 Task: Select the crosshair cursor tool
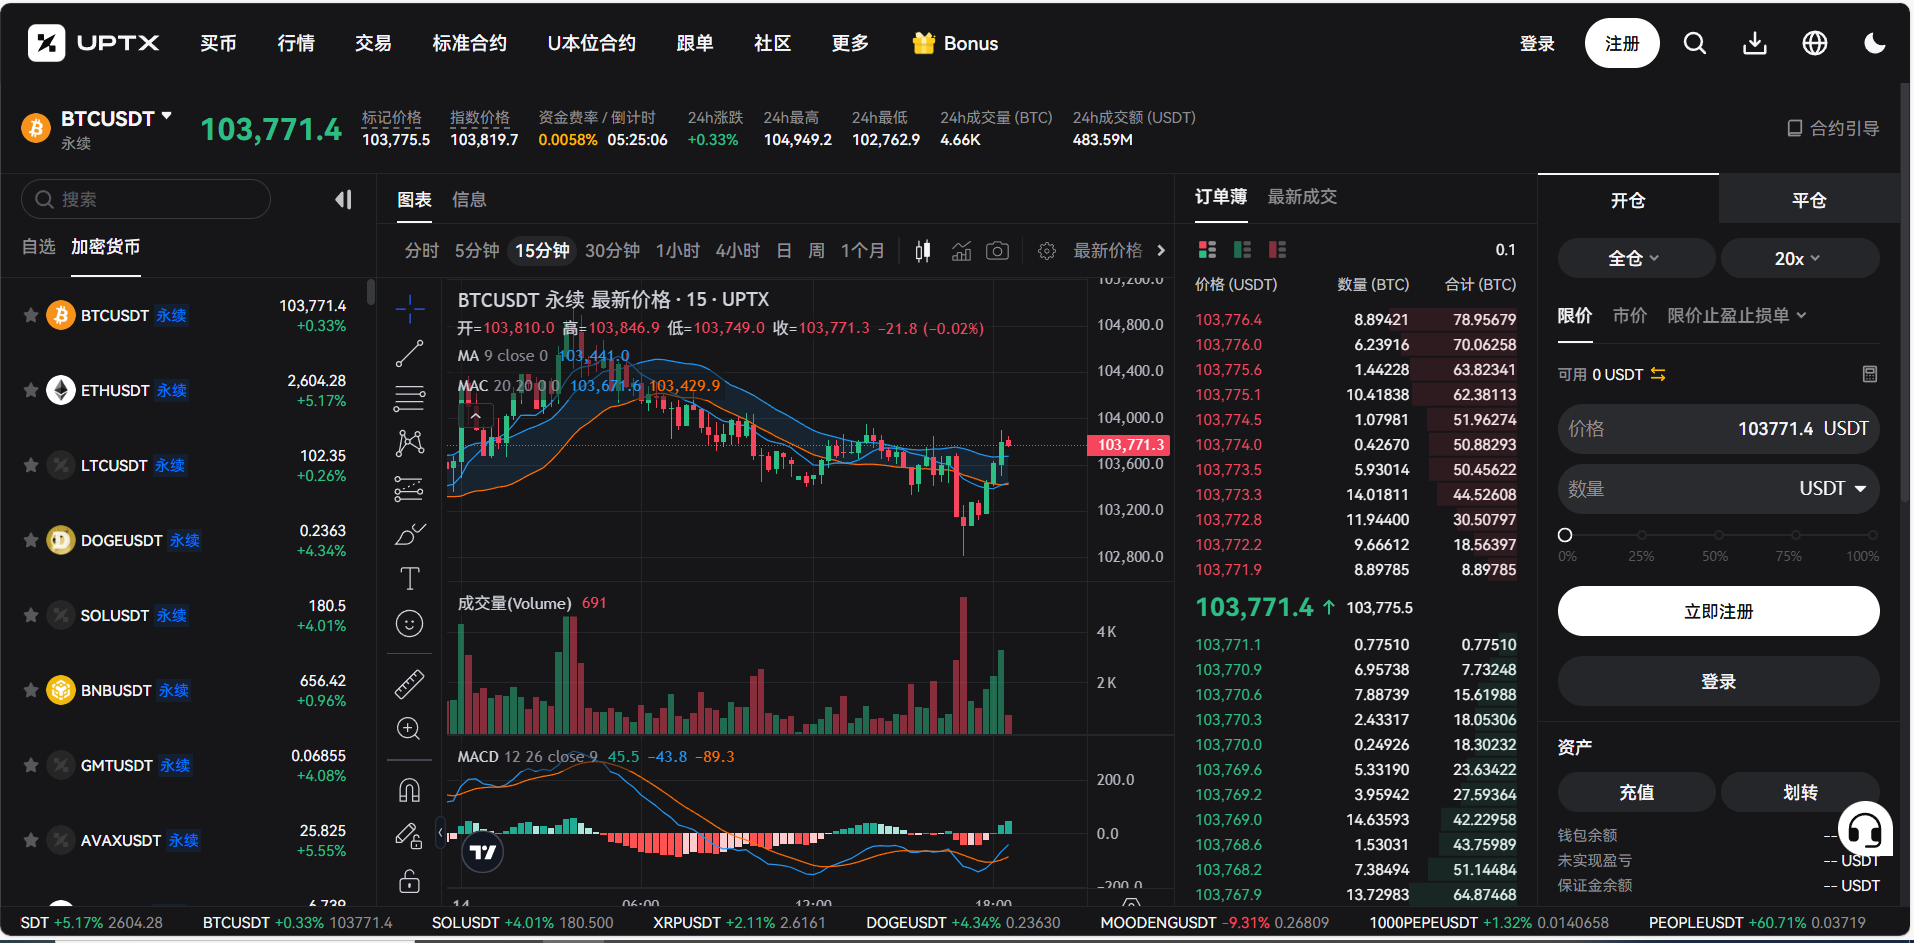coord(410,309)
